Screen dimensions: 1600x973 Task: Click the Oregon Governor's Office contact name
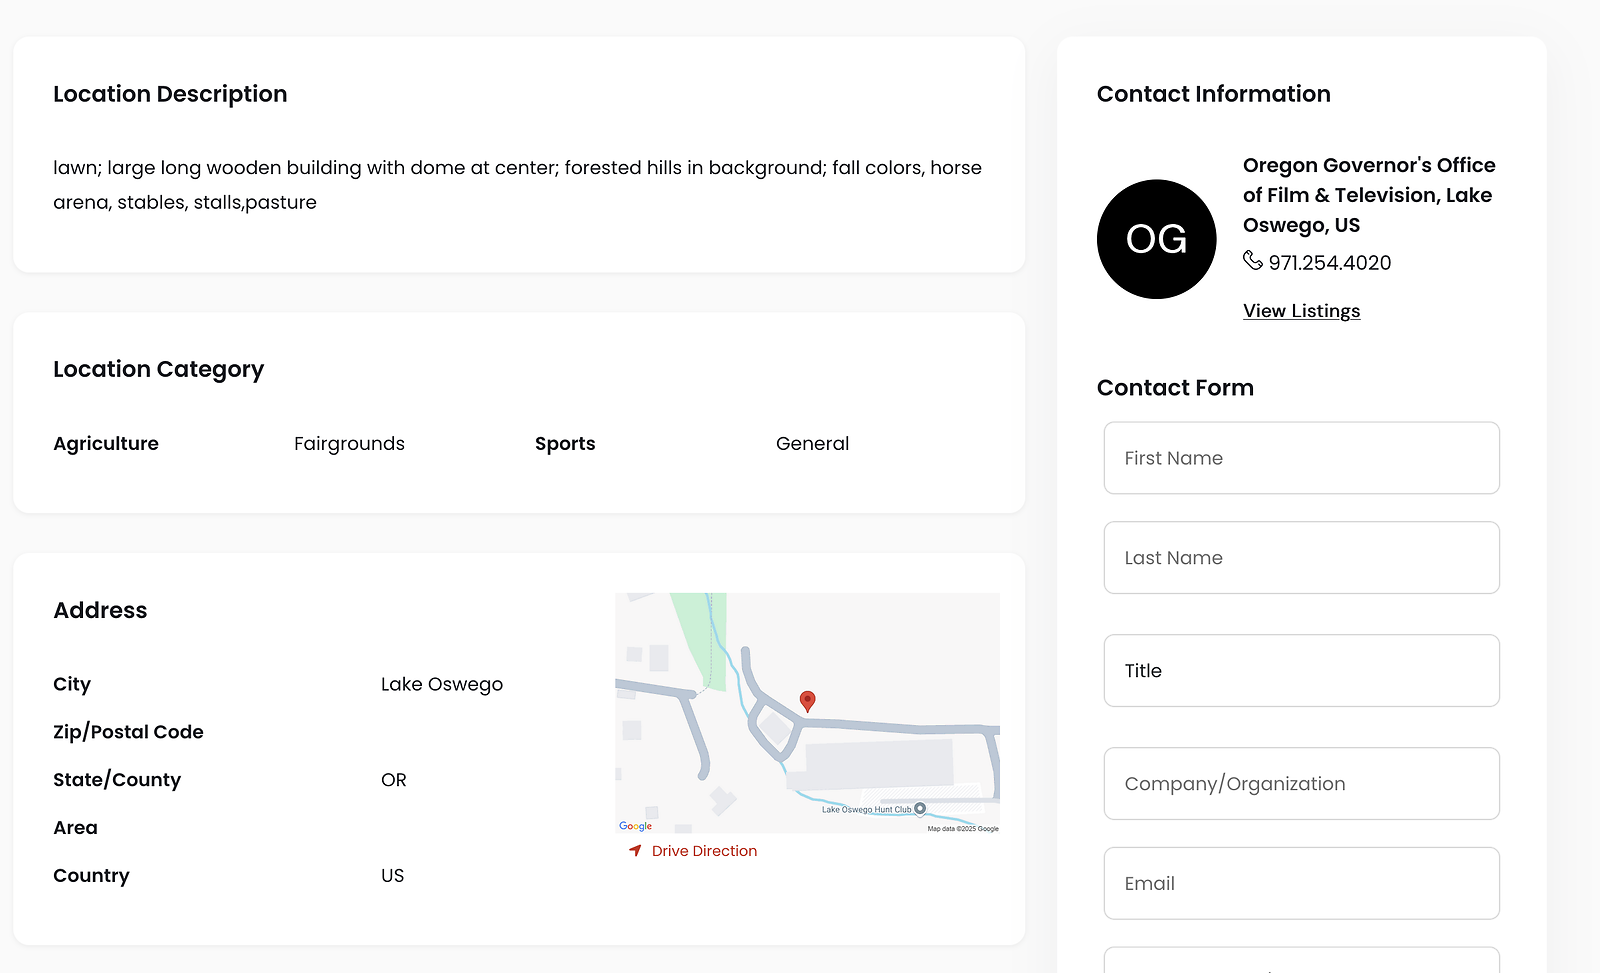tap(1368, 195)
